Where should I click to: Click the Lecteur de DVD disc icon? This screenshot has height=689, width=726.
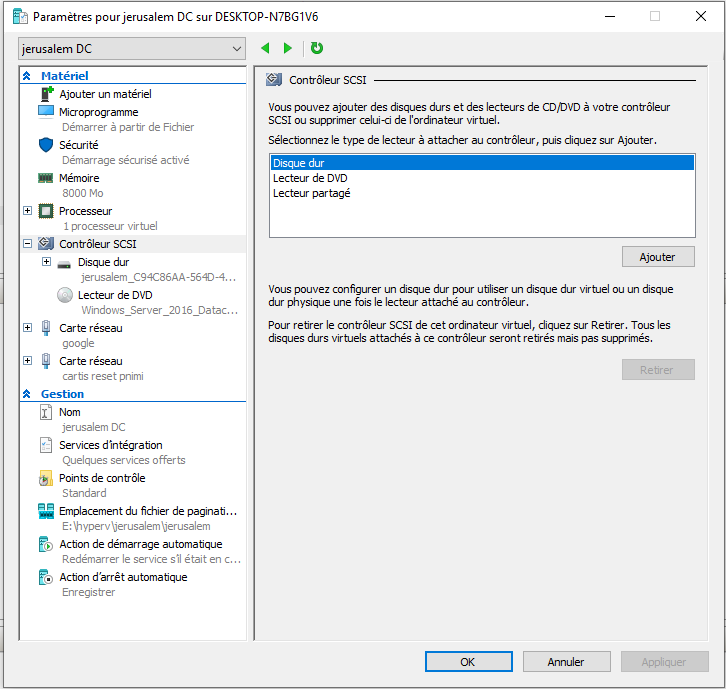point(65,295)
